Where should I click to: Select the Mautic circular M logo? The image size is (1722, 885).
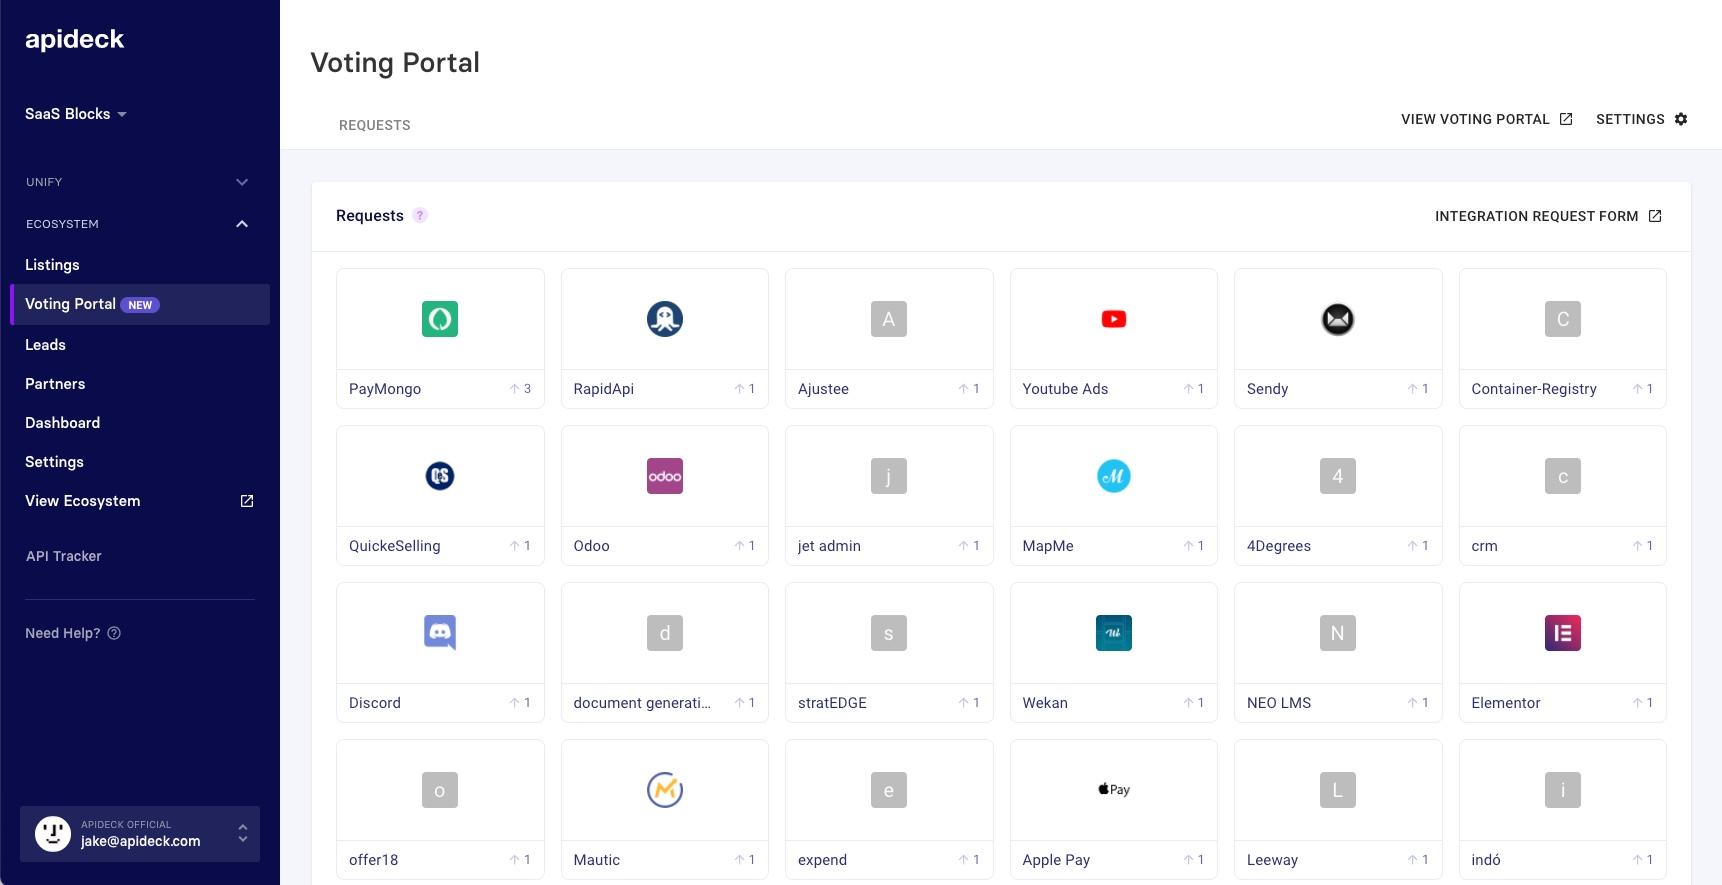click(665, 790)
